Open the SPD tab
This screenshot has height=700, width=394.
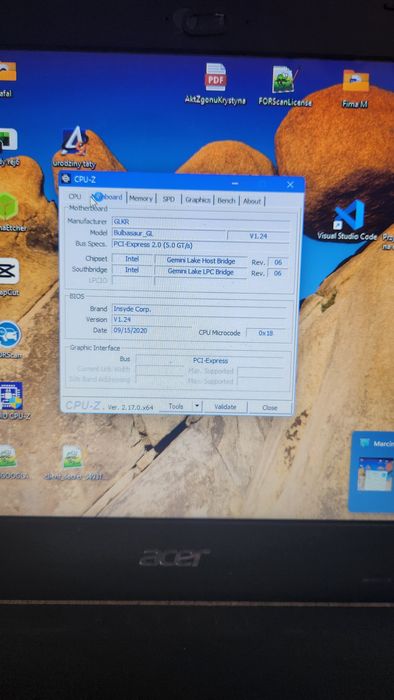click(x=169, y=200)
